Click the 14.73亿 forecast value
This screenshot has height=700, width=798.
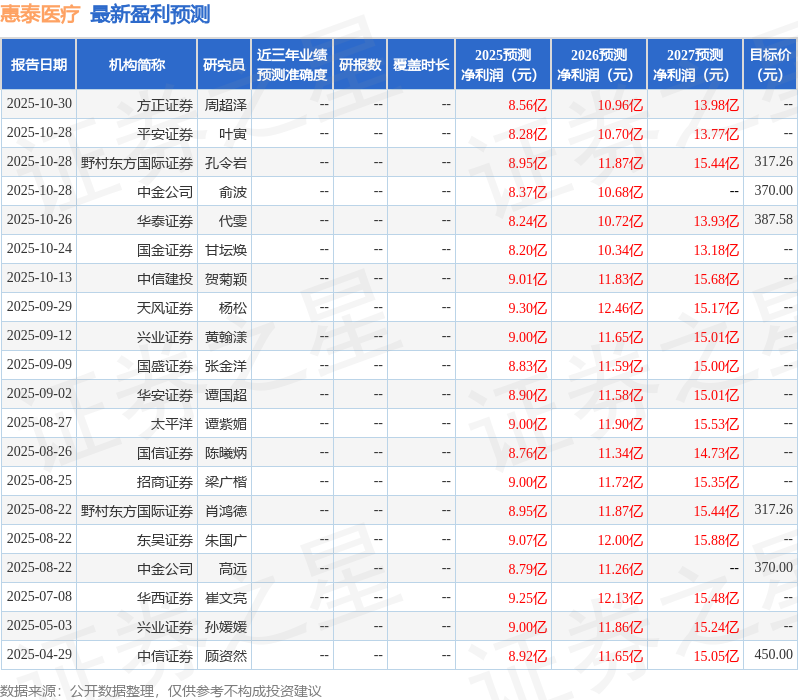(716, 453)
